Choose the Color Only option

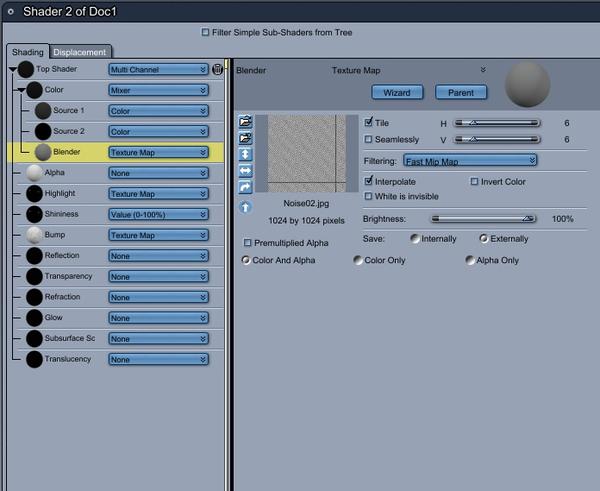point(358,260)
